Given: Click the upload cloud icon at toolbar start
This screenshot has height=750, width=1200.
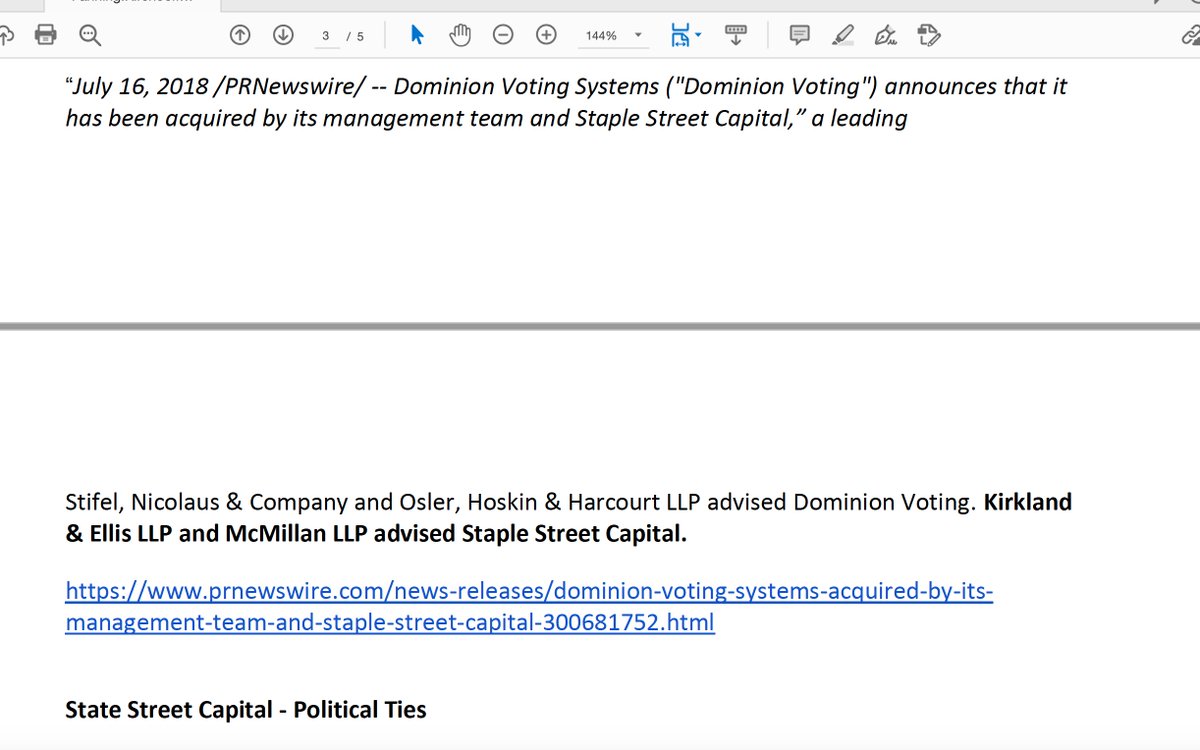Looking at the screenshot, I should pyautogui.click(x=5, y=36).
